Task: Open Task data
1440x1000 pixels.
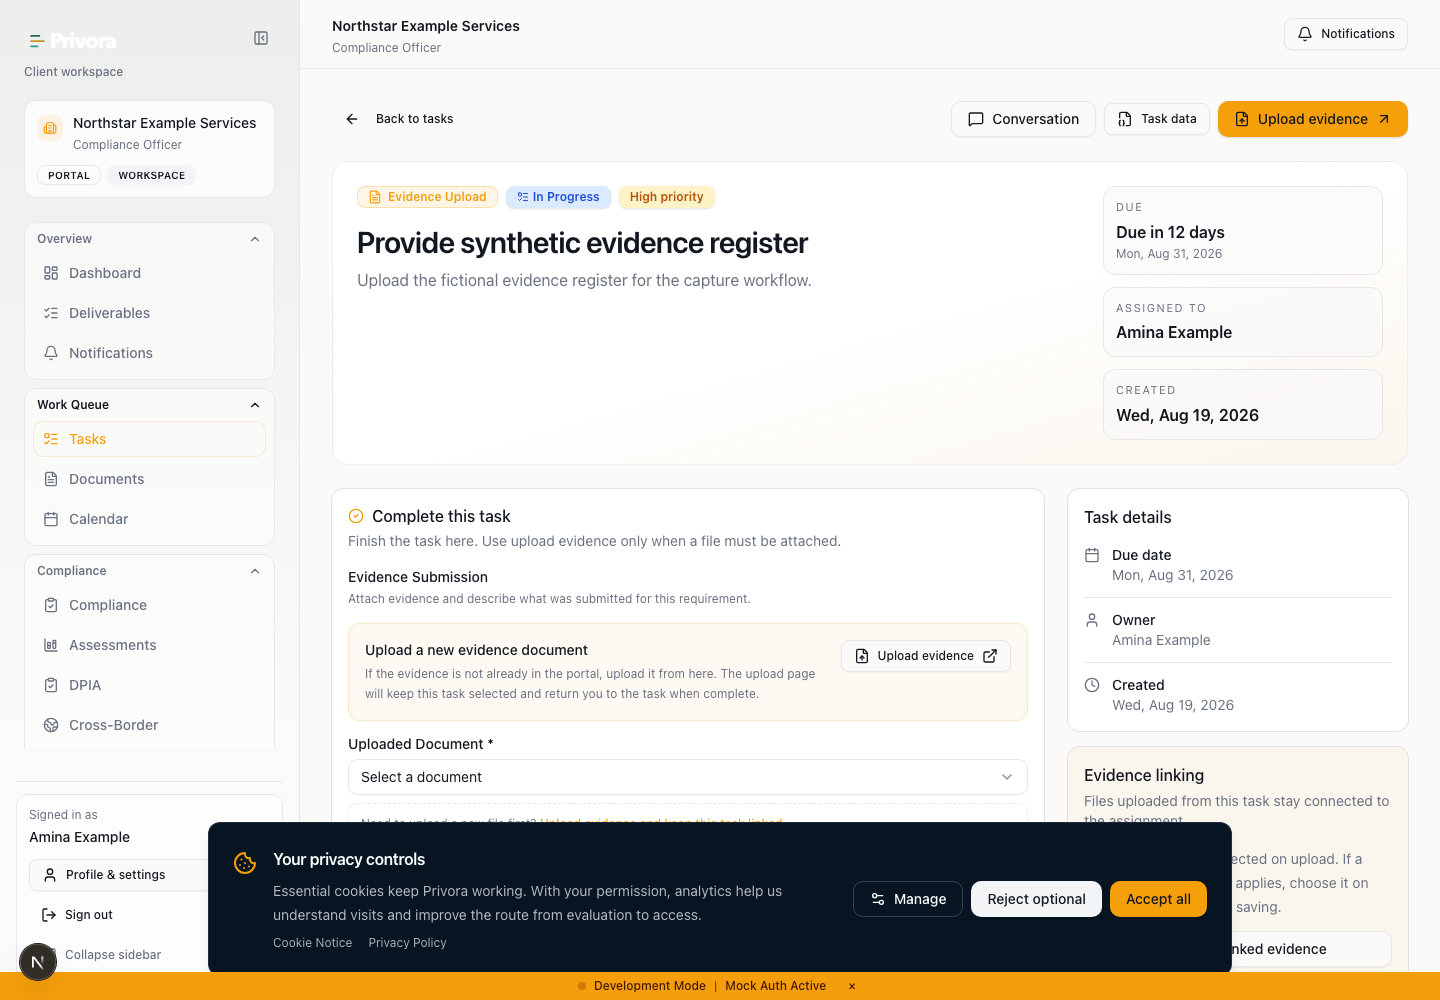Action: (1157, 119)
